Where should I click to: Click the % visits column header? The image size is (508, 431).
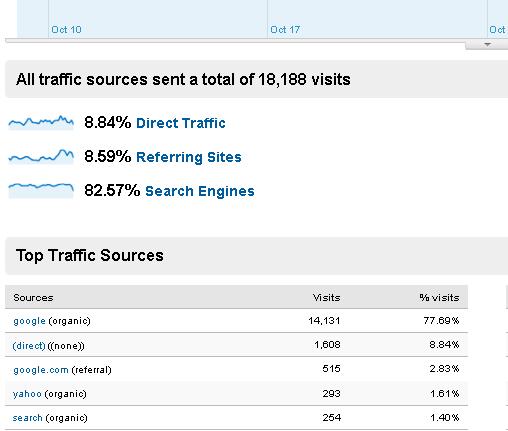(439, 297)
